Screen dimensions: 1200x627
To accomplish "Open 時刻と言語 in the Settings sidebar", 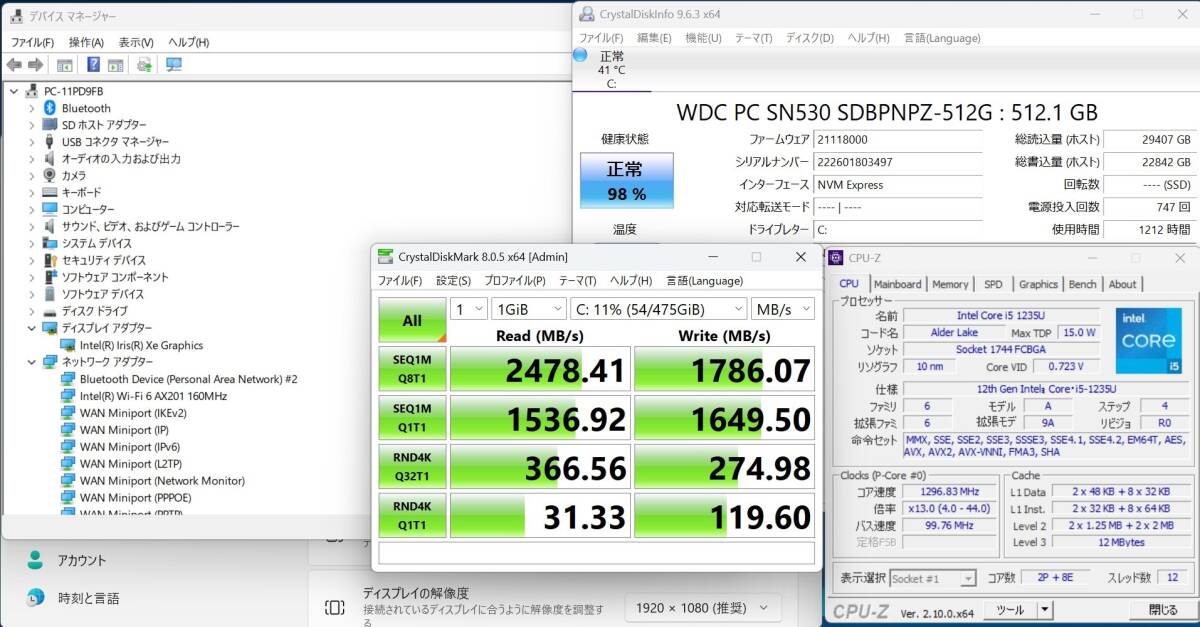I will (x=88, y=598).
